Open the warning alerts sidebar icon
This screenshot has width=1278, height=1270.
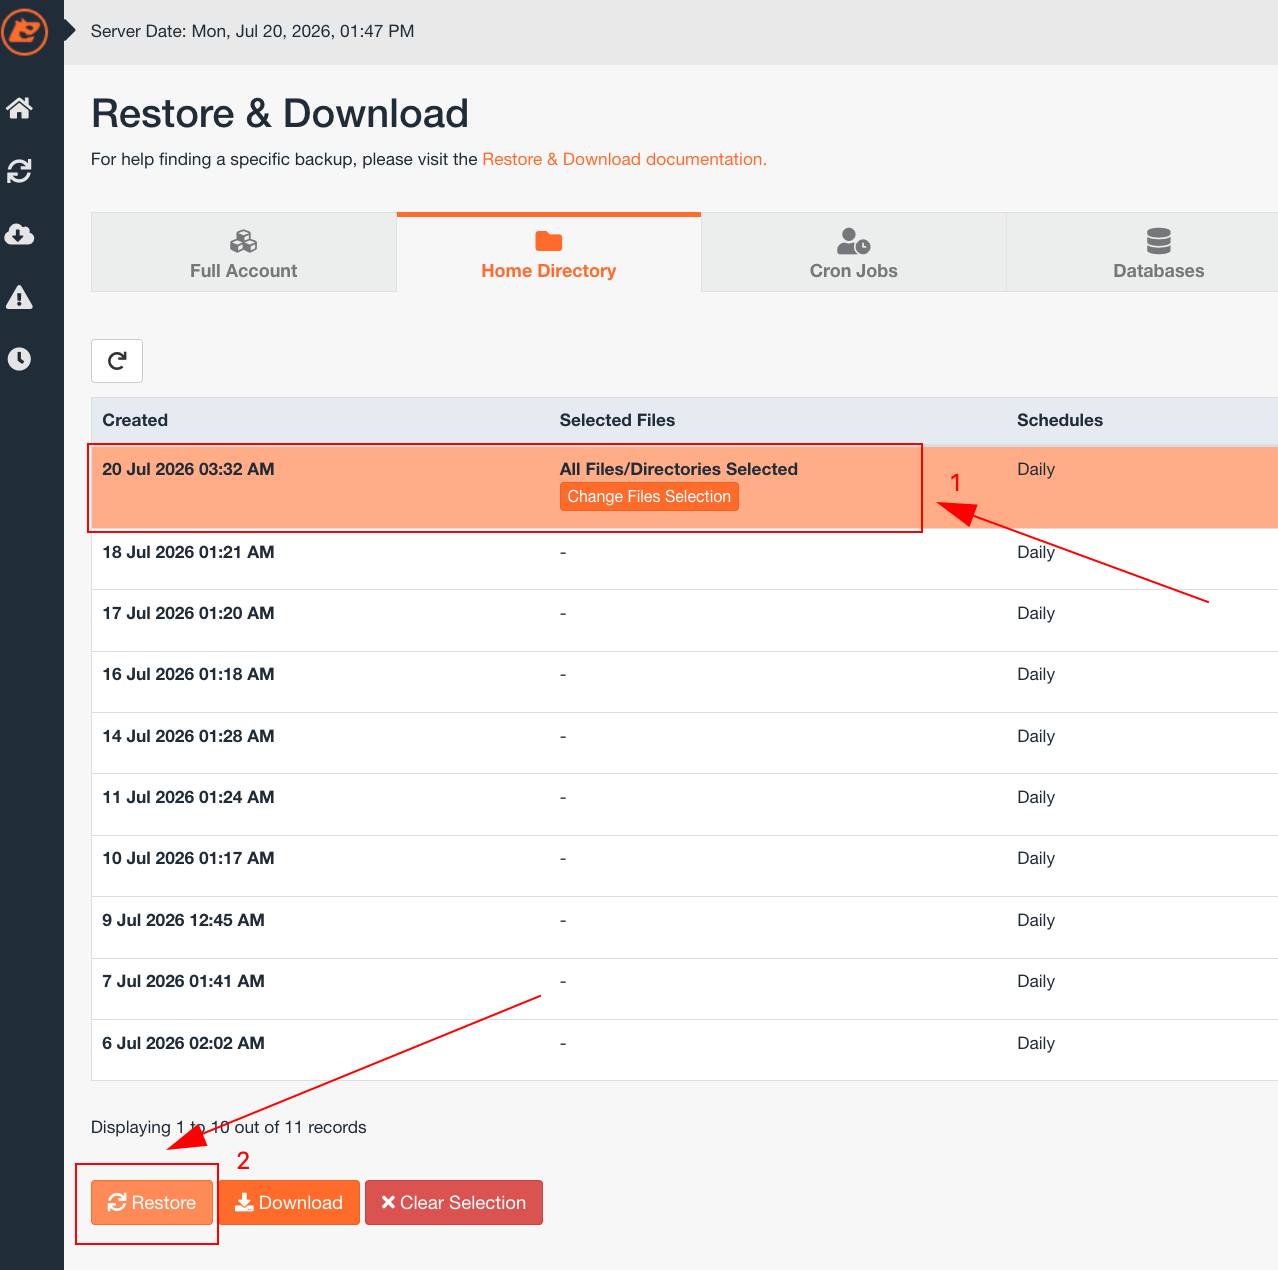tap(20, 297)
